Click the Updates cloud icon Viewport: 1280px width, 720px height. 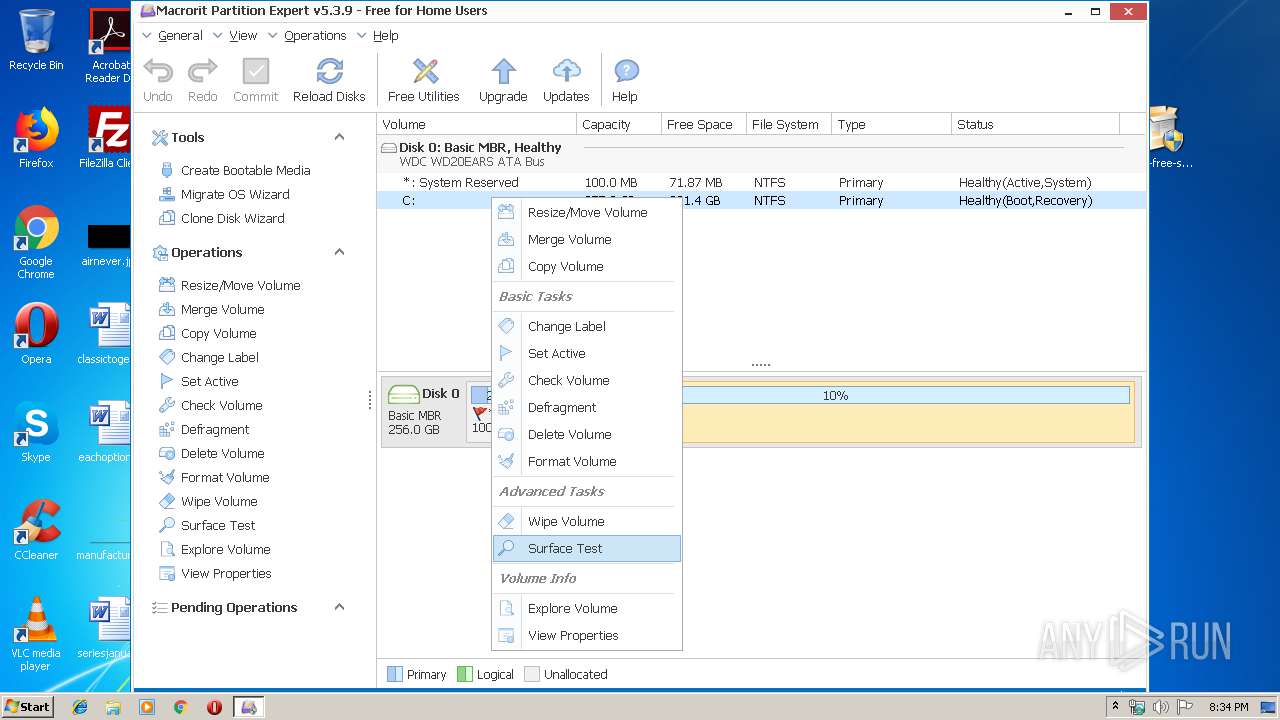click(566, 80)
